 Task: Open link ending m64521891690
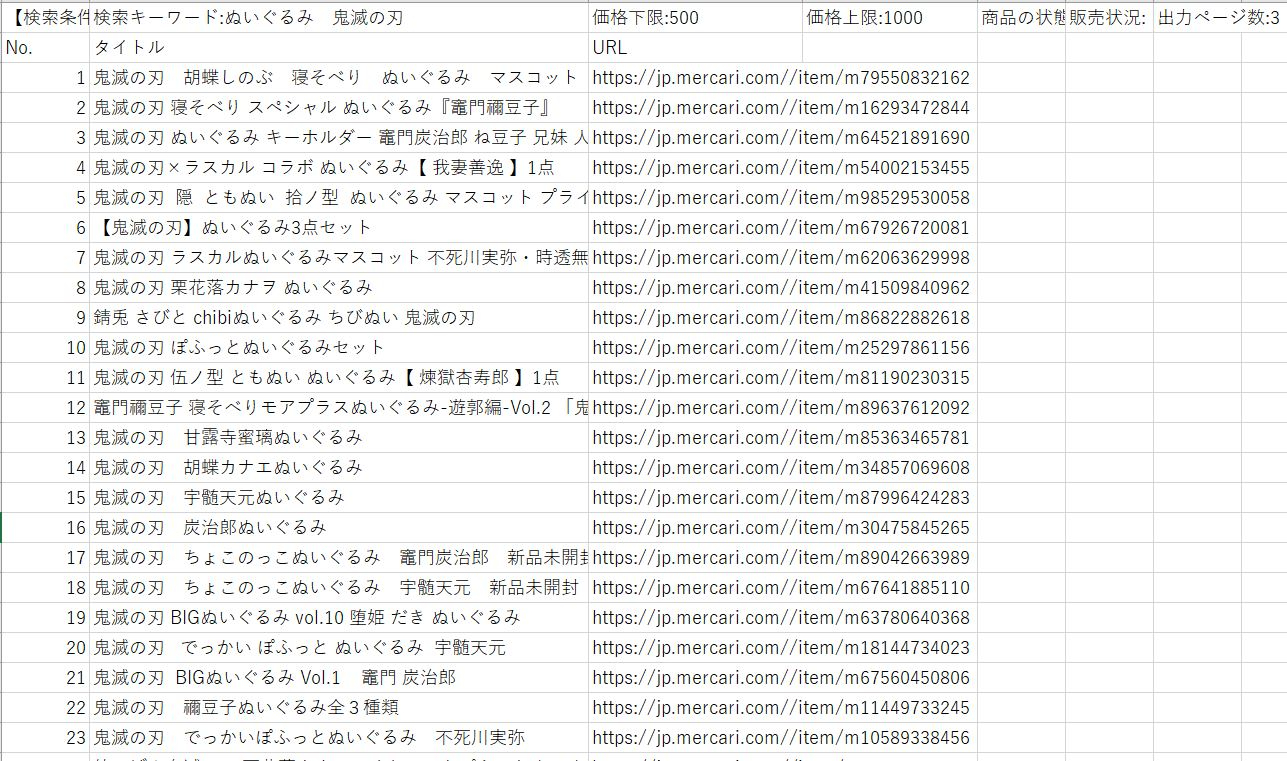coord(781,137)
